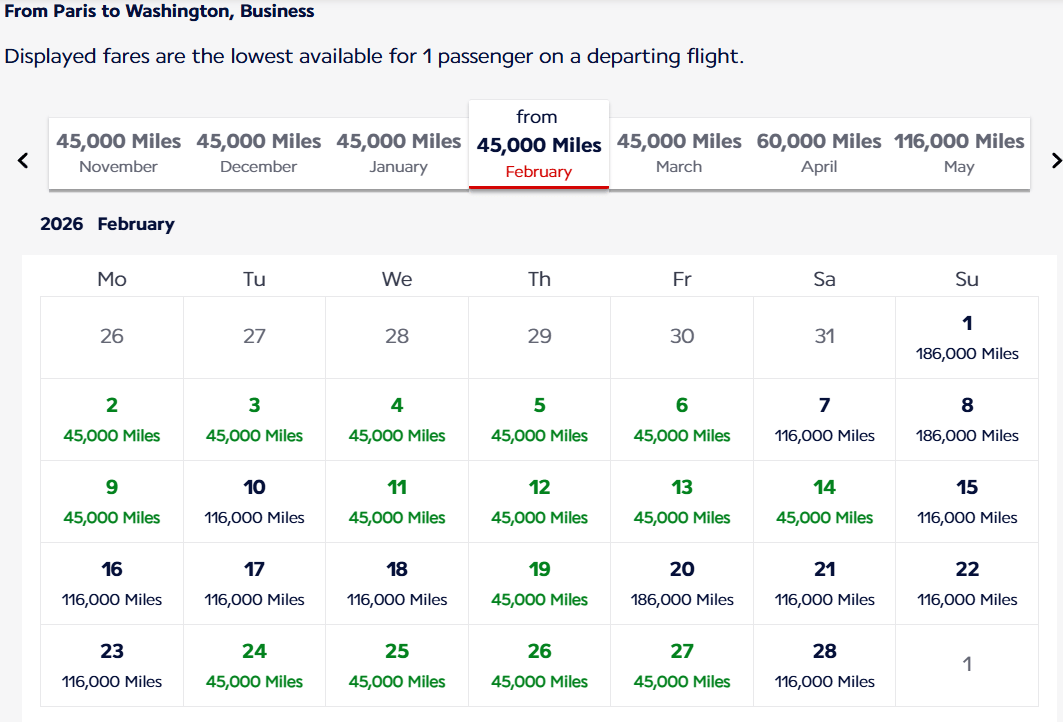
Task: Pick February 19 green fare date
Action: (539, 584)
